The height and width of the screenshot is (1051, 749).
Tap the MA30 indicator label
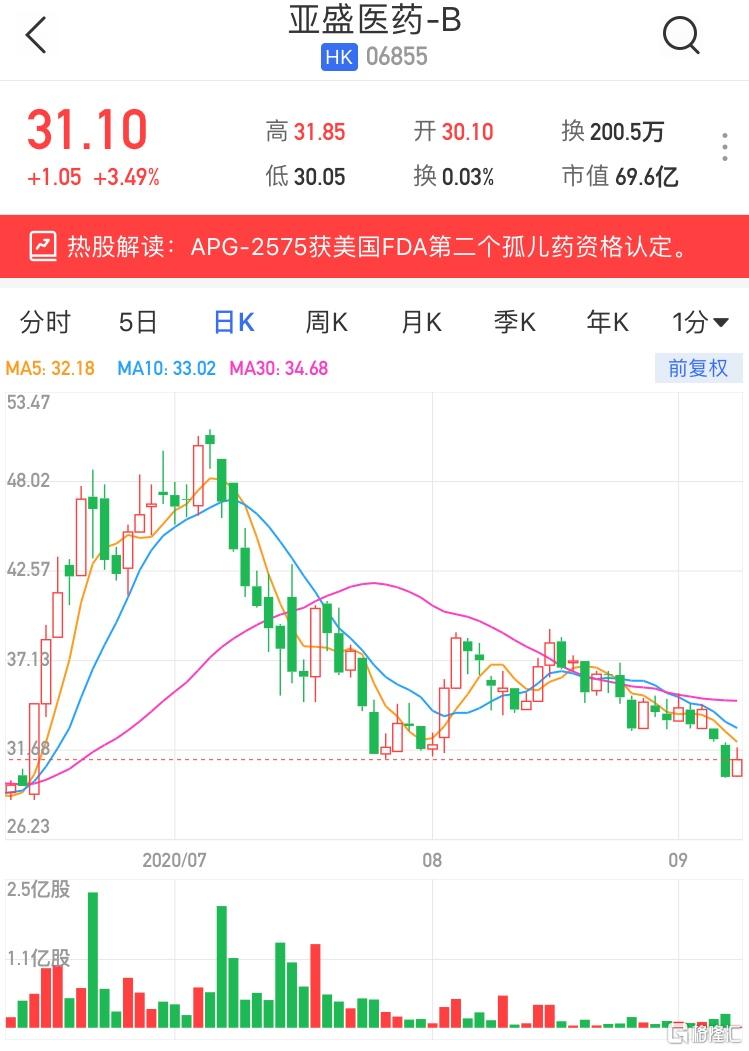(279, 368)
